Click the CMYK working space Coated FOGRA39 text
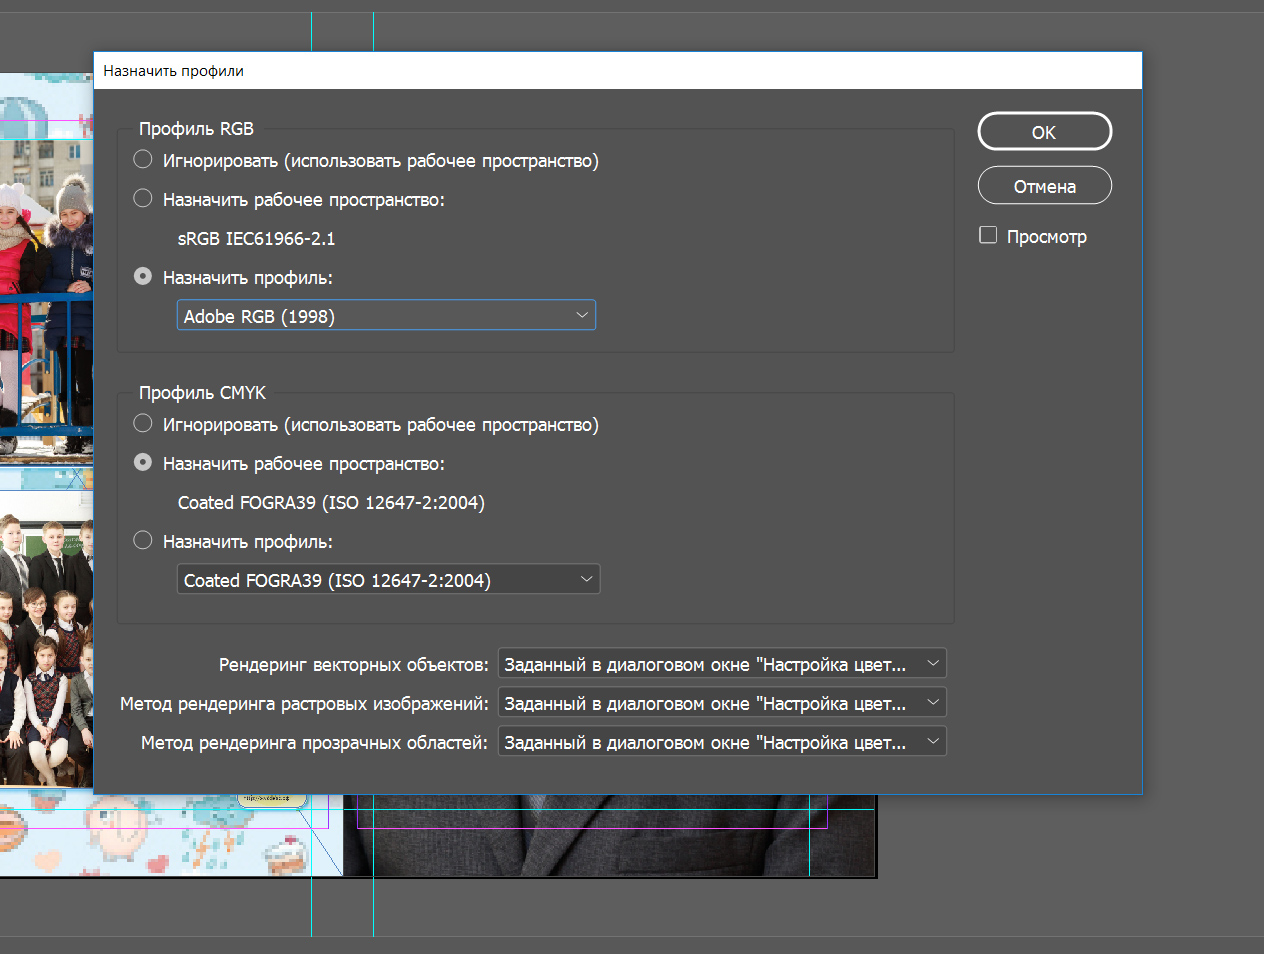The image size is (1264, 954). 331,503
